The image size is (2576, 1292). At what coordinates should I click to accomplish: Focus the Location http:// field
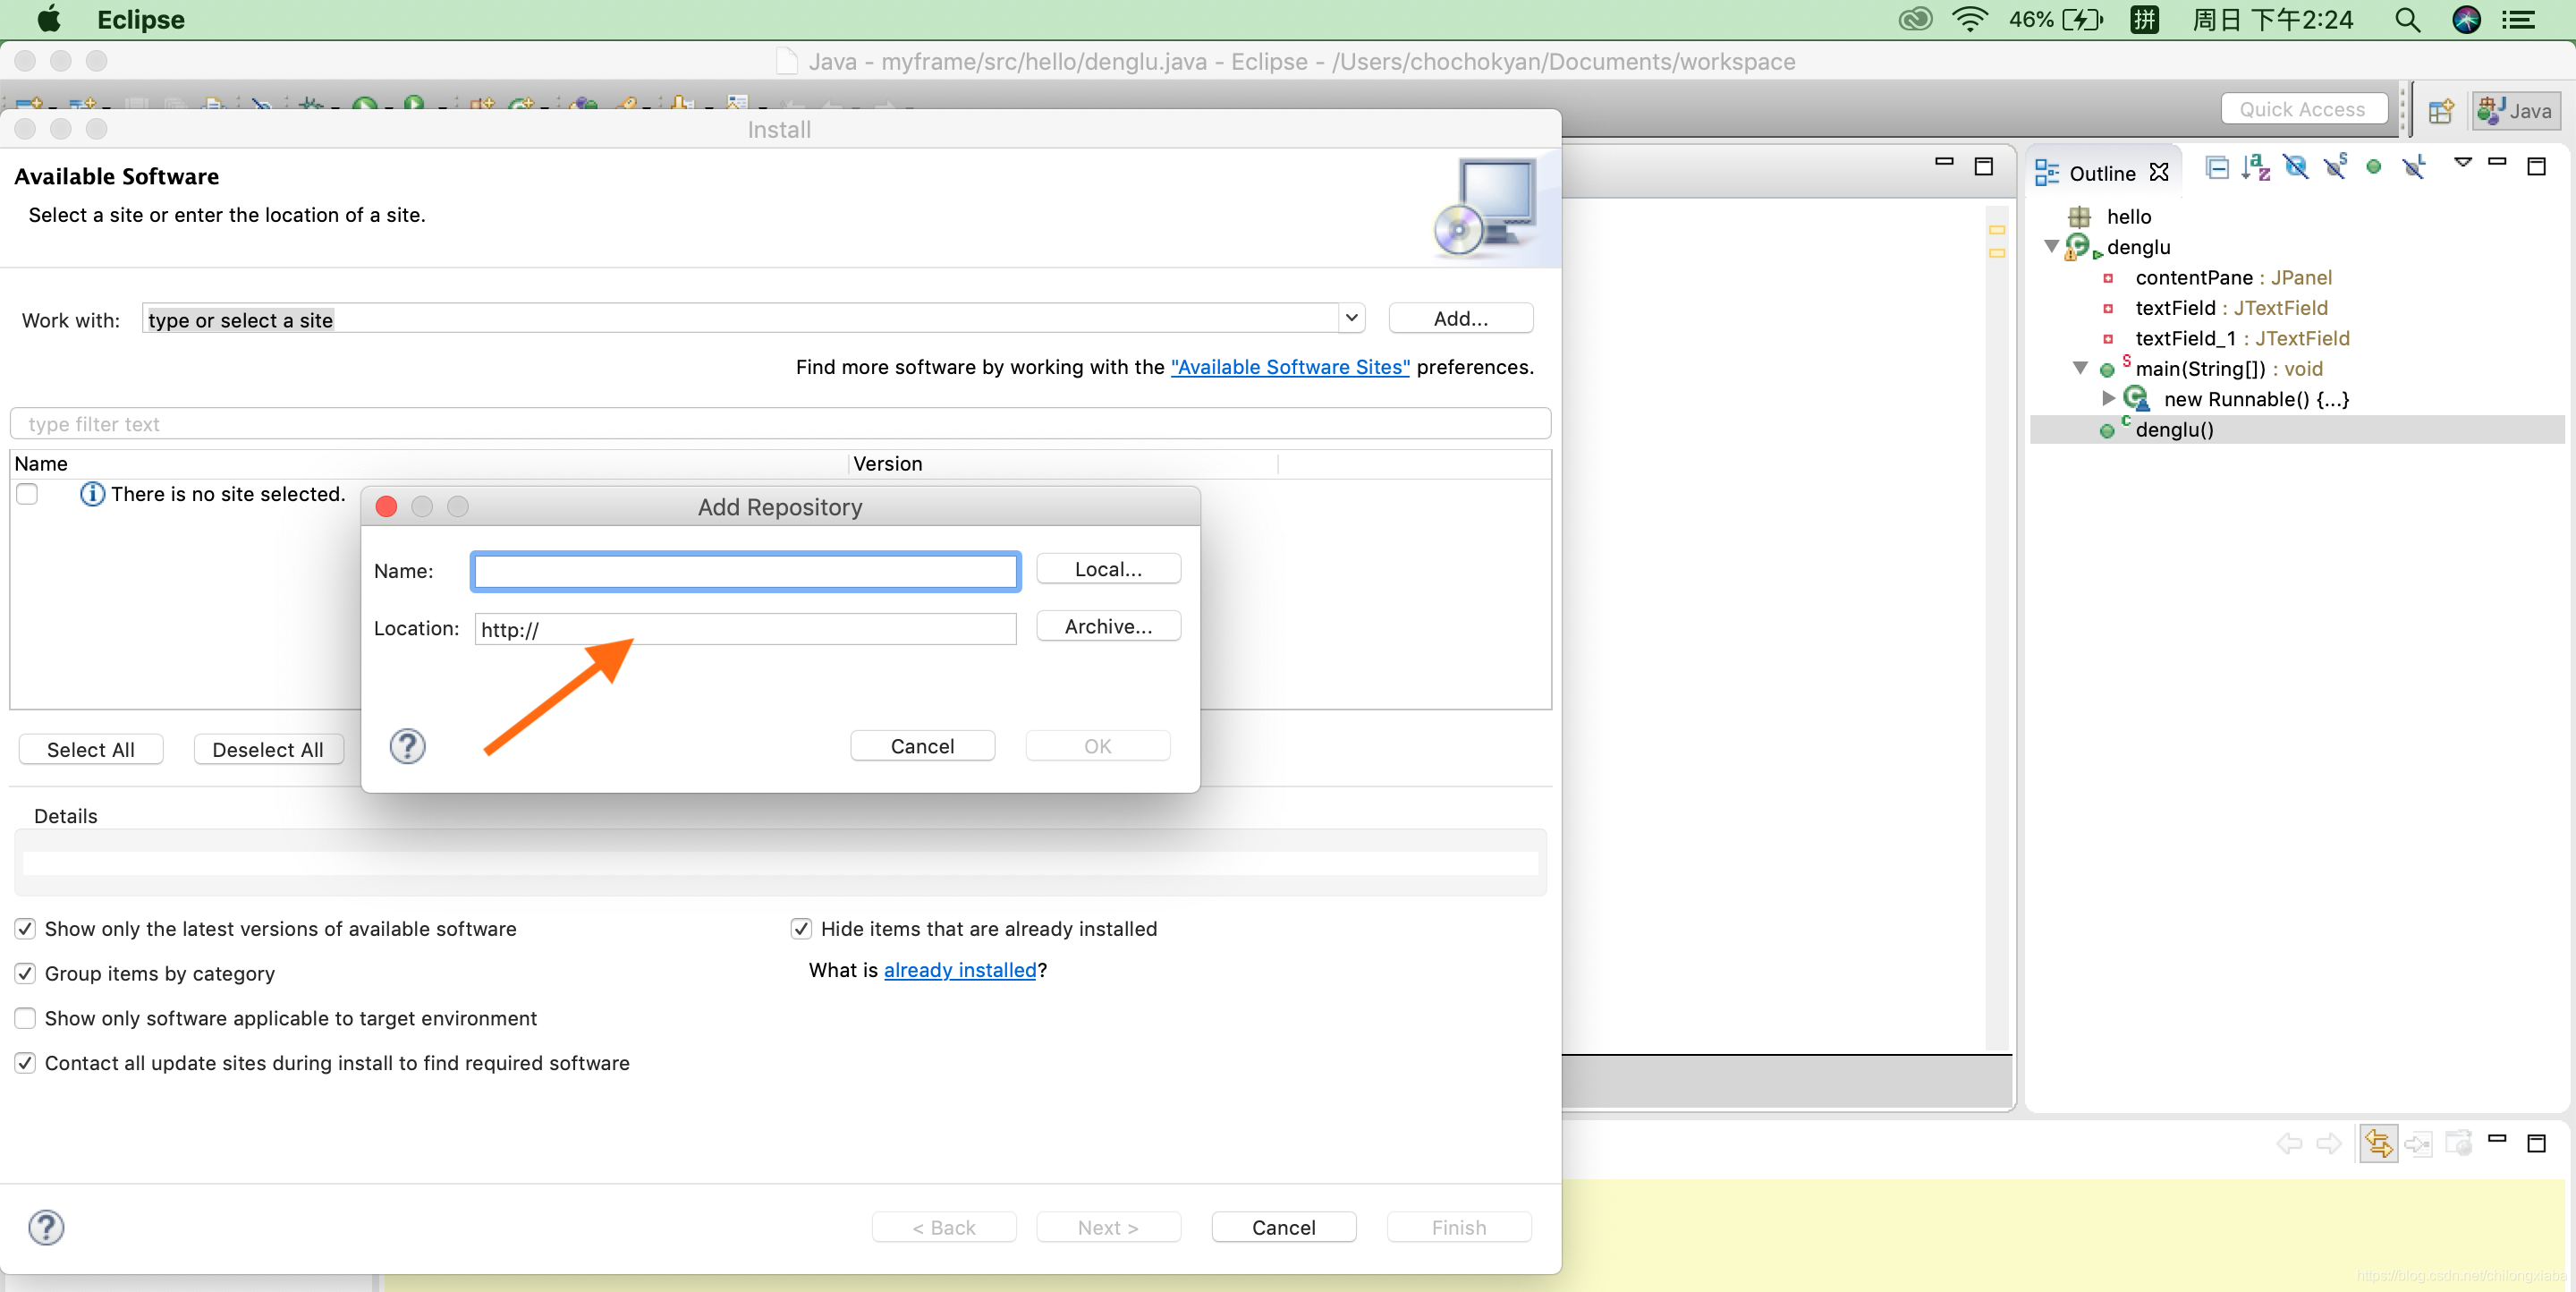point(745,629)
